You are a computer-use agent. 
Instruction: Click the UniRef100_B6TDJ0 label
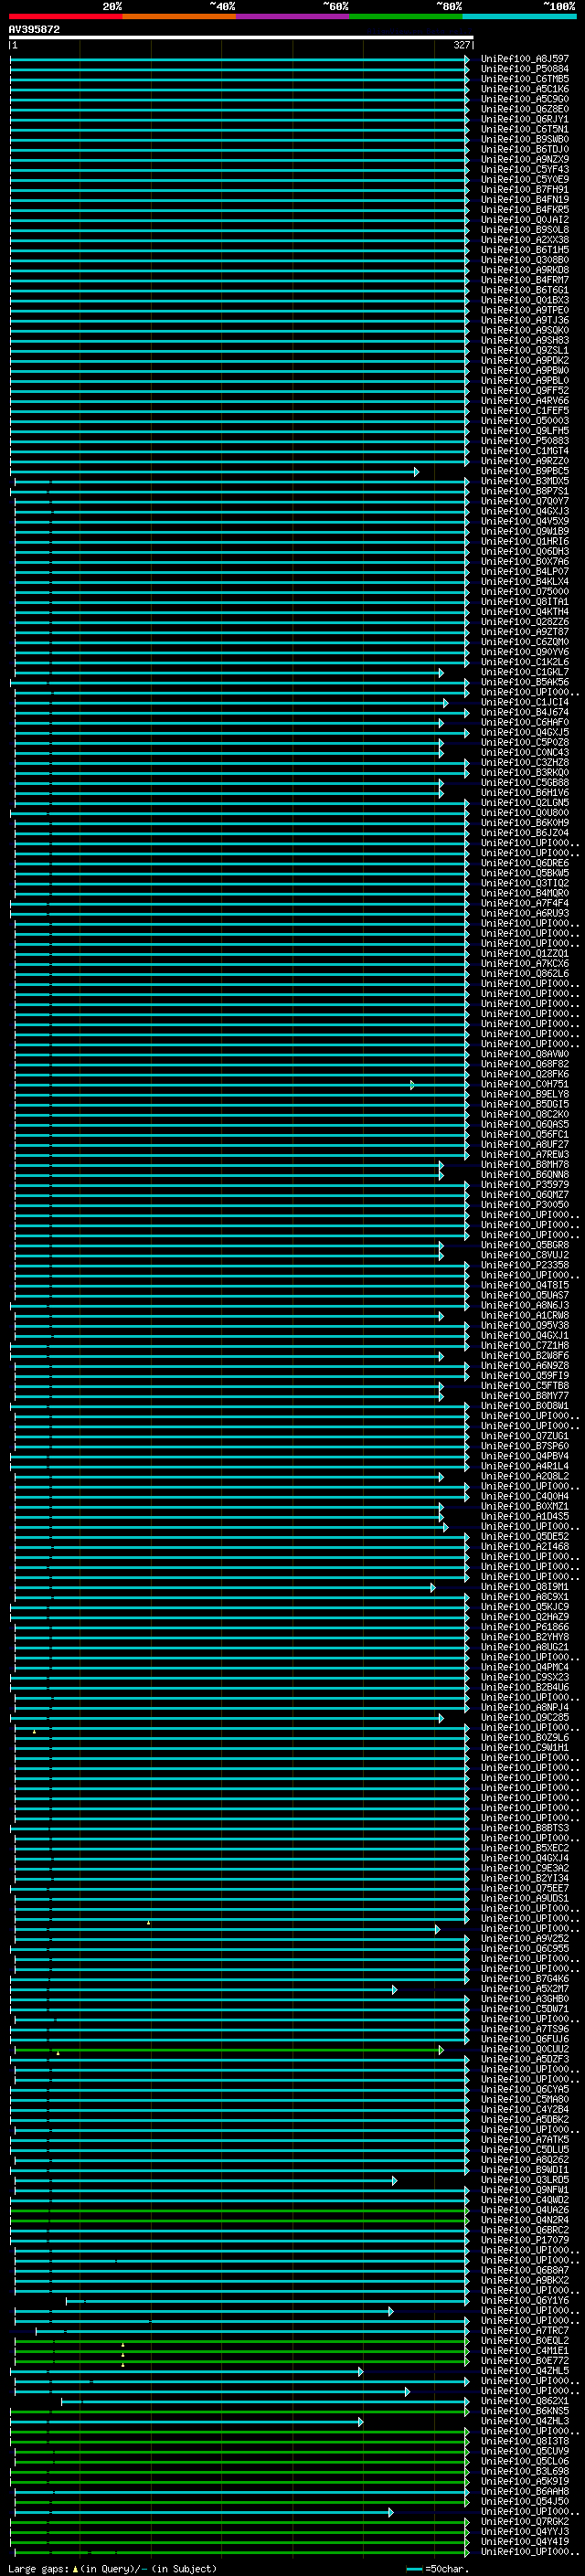pos(525,149)
